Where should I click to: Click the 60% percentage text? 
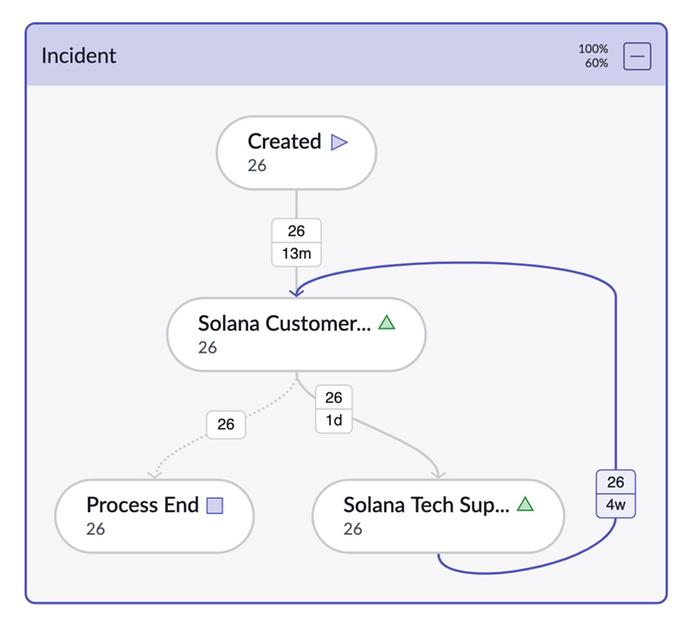[596, 63]
